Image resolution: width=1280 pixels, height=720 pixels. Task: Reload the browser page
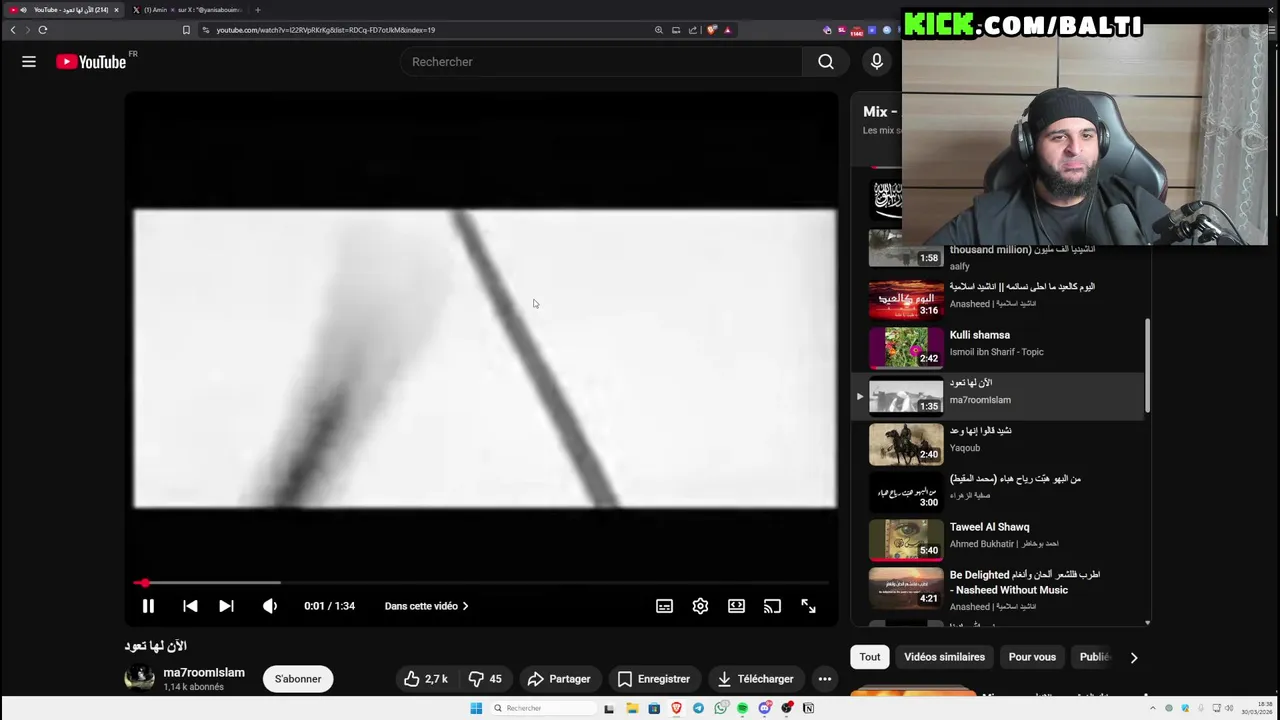(x=43, y=30)
